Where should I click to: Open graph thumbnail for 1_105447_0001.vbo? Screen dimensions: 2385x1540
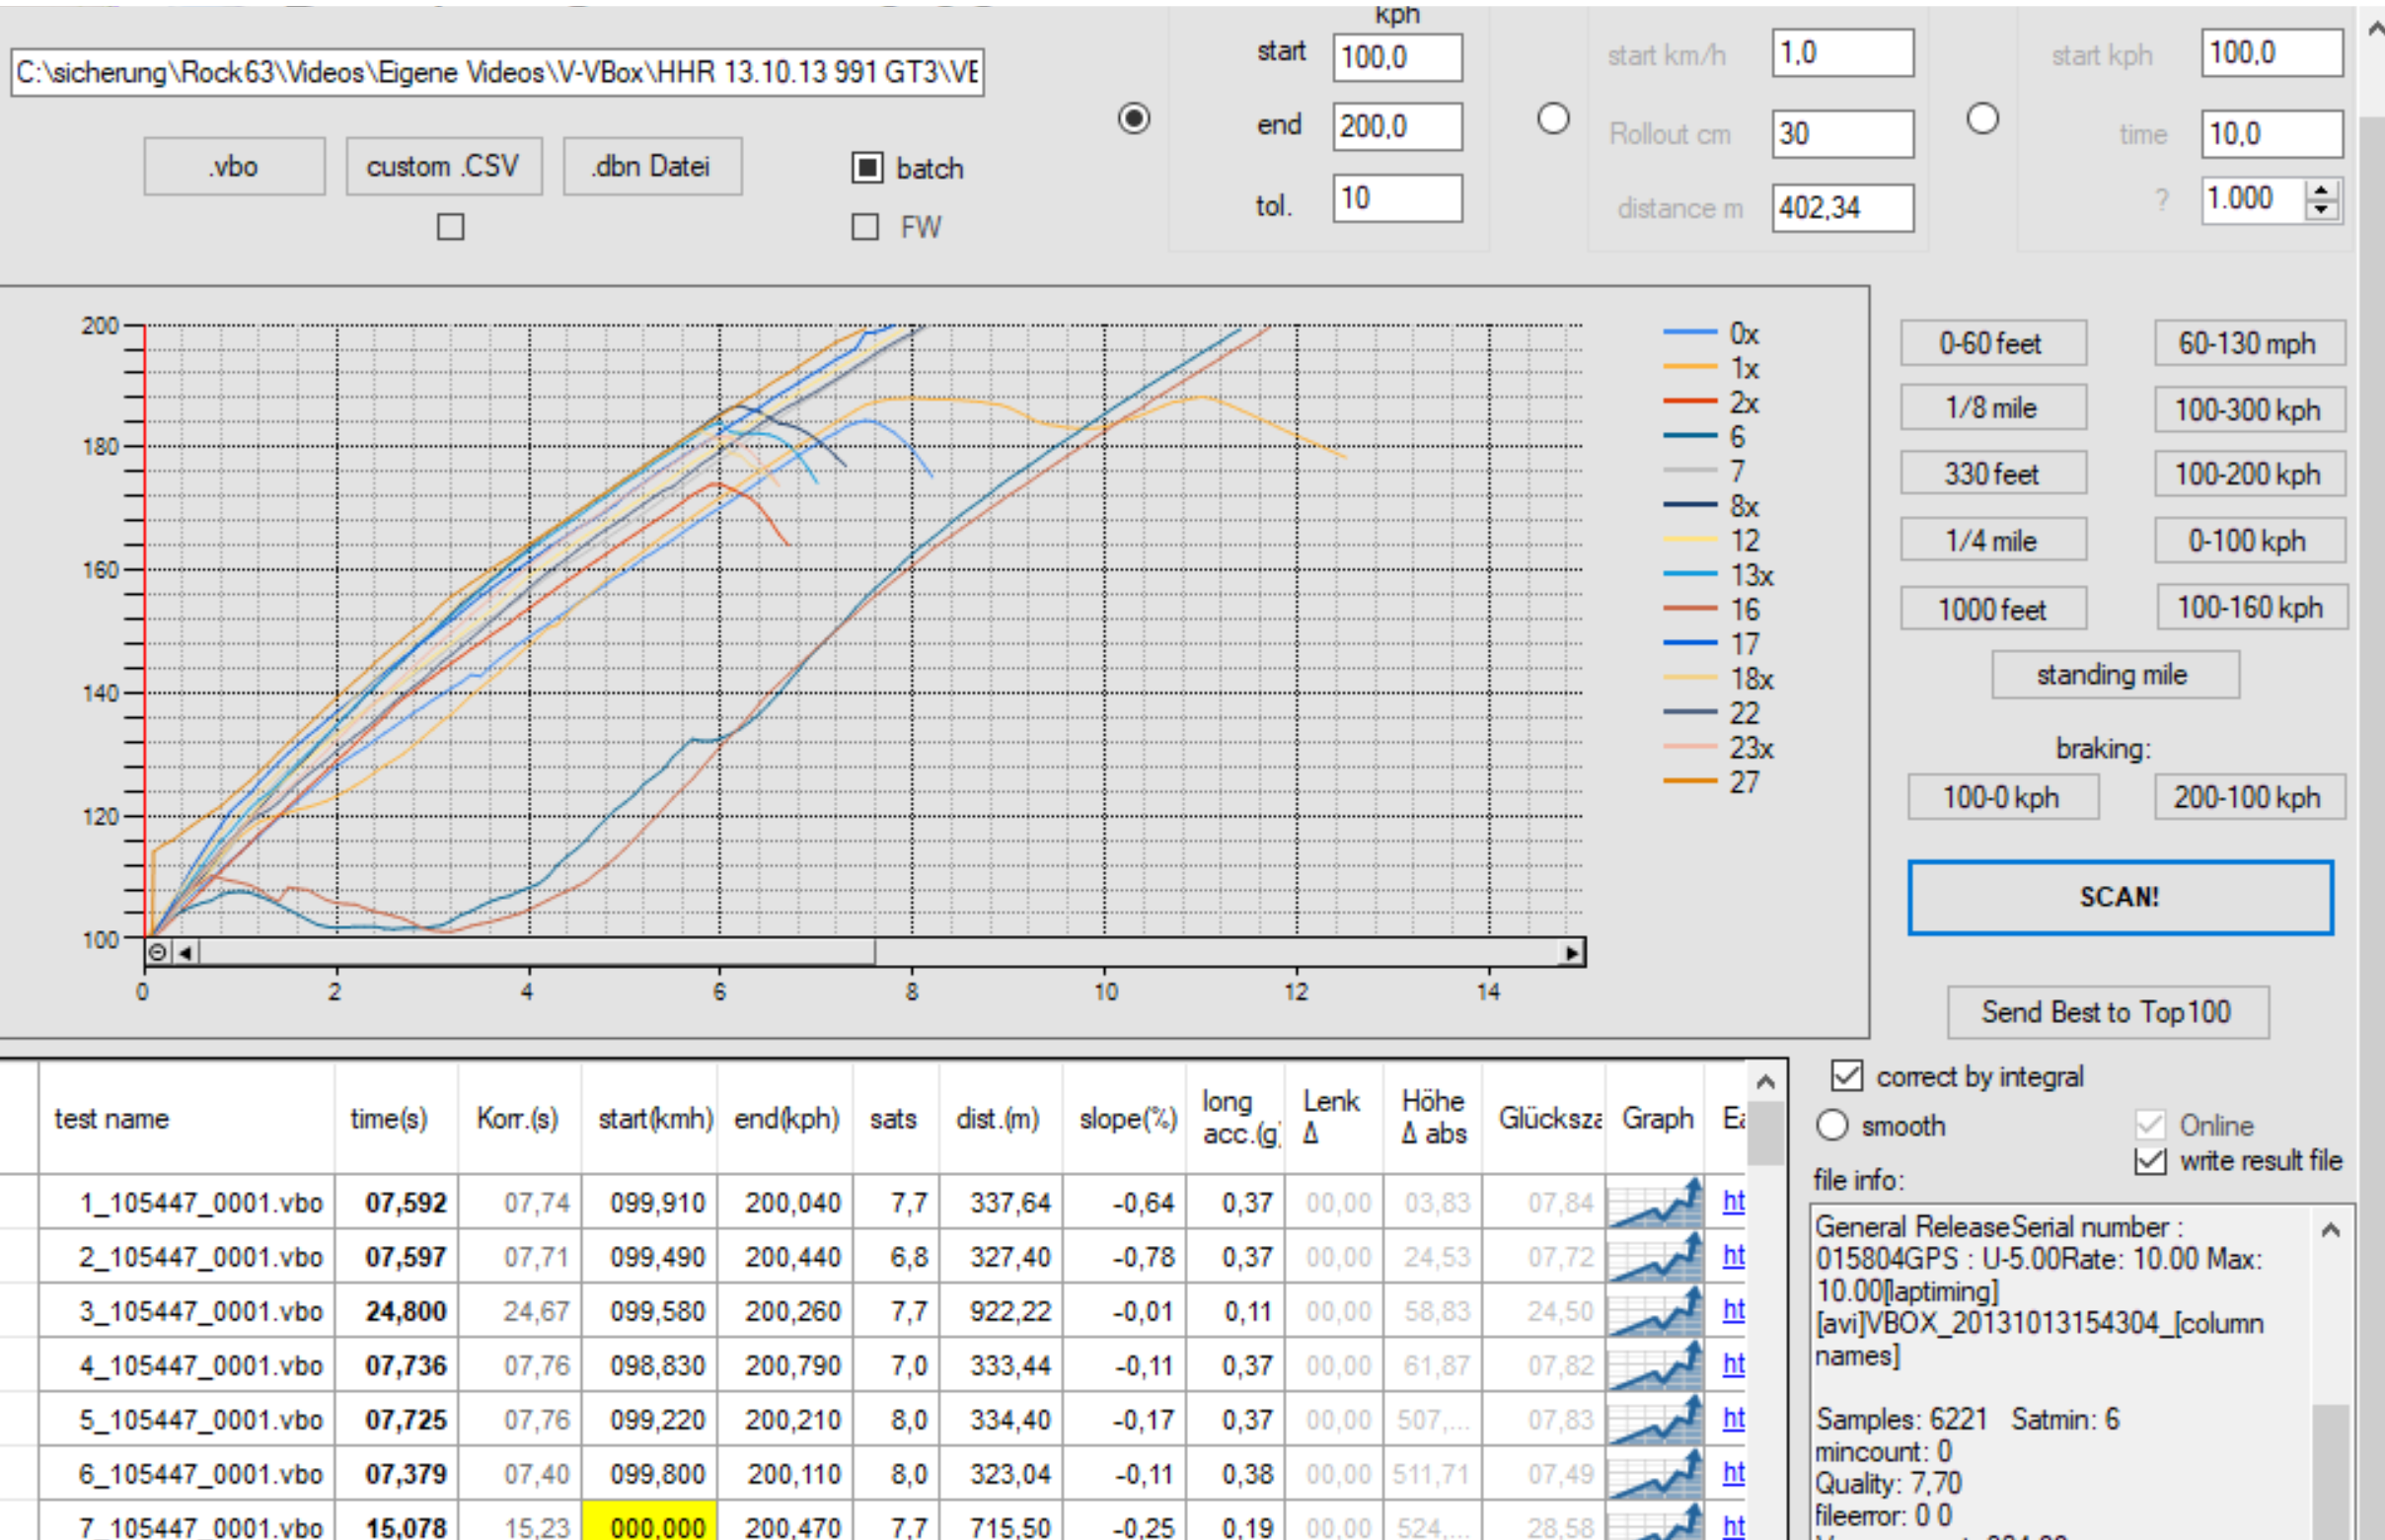click(x=1655, y=1203)
